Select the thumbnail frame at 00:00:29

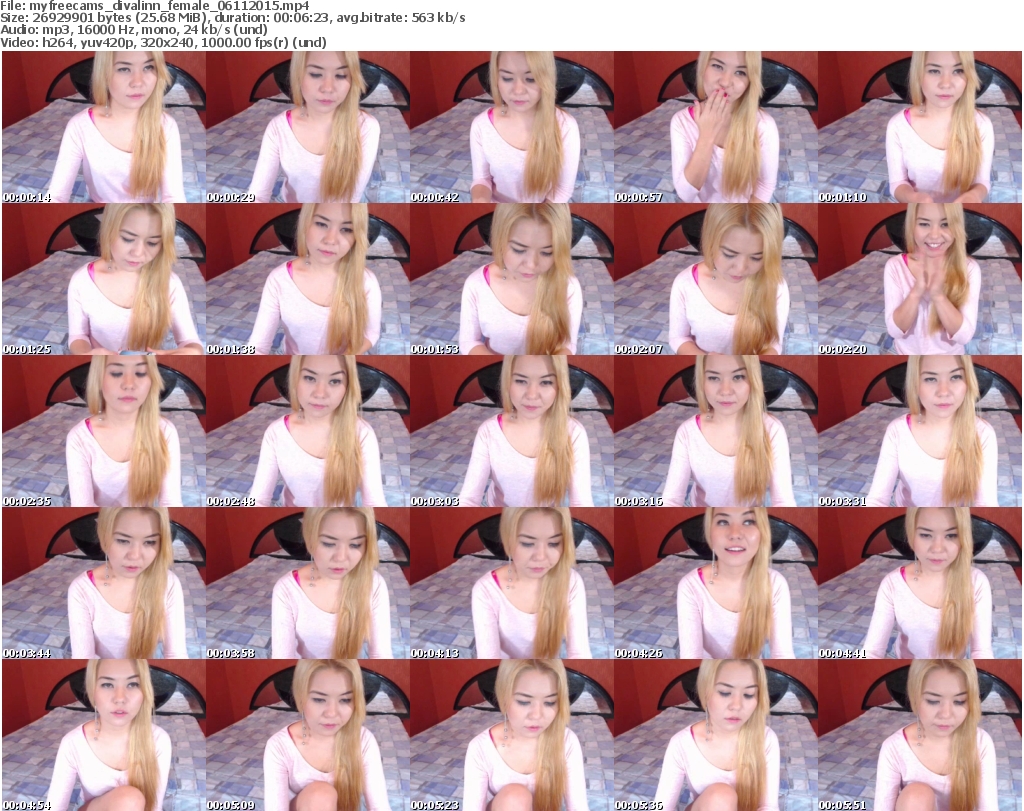(308, 127)
